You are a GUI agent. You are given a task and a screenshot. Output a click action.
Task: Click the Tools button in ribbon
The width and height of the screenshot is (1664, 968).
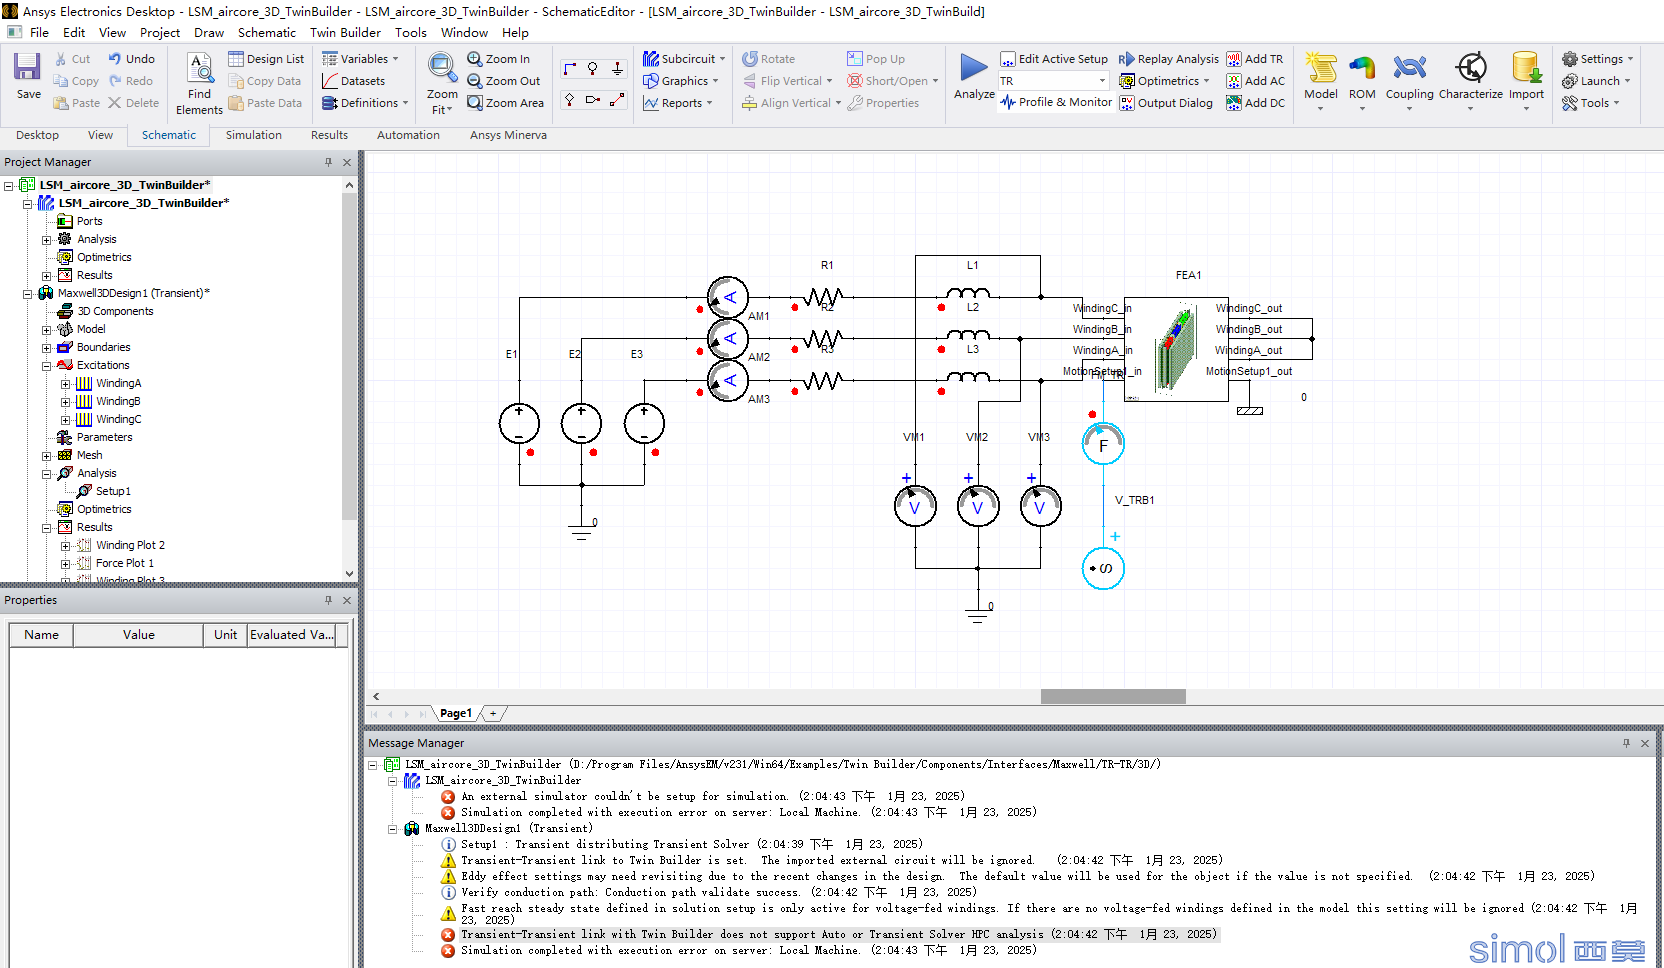pos(1591,103)
